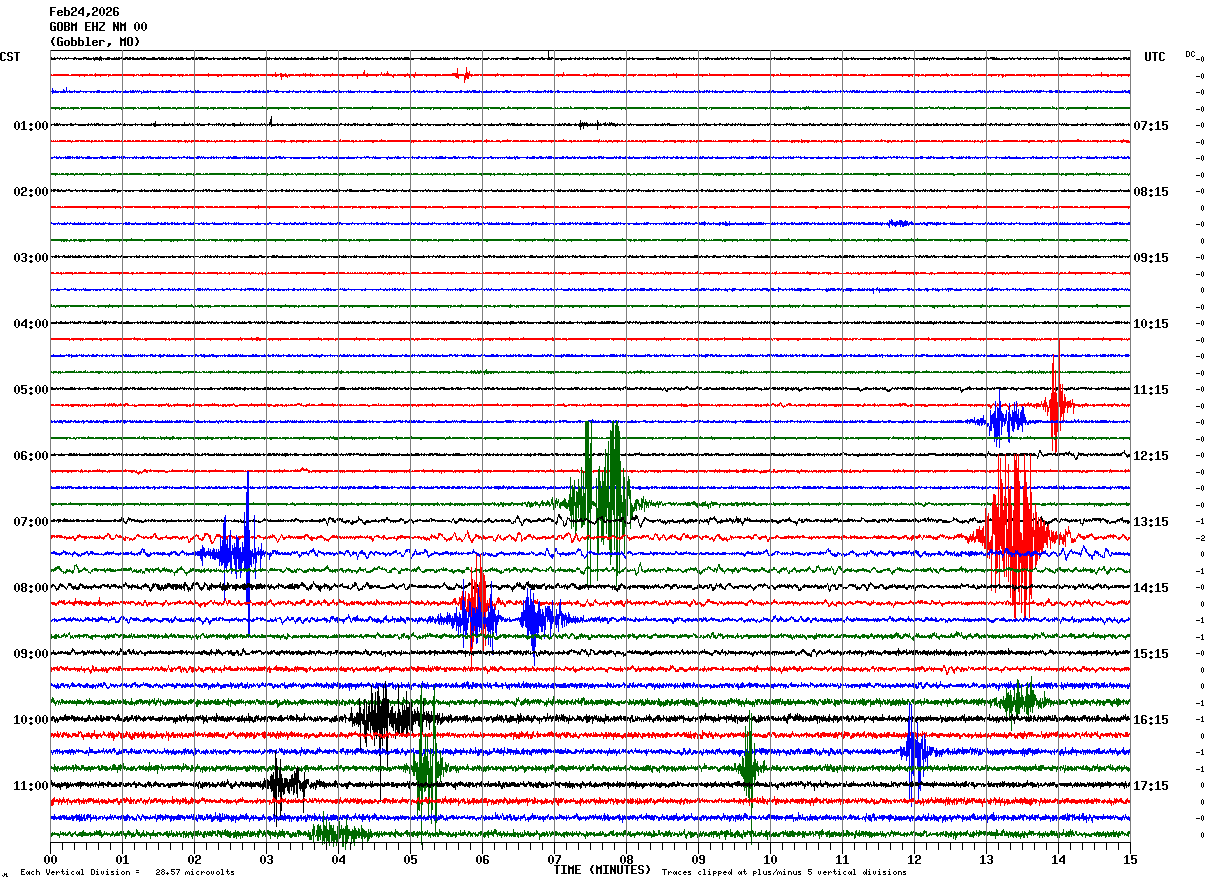Click the UTC timezone header

[1155, 57]
